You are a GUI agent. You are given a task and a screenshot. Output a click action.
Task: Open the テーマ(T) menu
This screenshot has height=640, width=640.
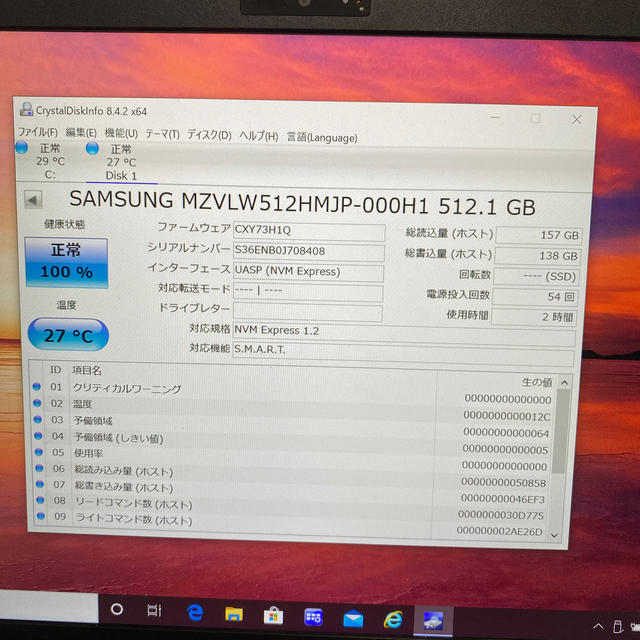162,134
